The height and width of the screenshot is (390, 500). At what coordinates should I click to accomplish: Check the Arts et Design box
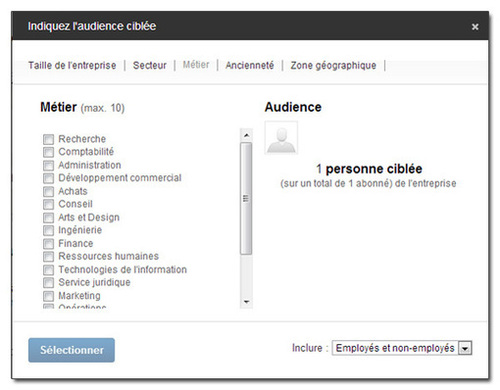(48, 218)
